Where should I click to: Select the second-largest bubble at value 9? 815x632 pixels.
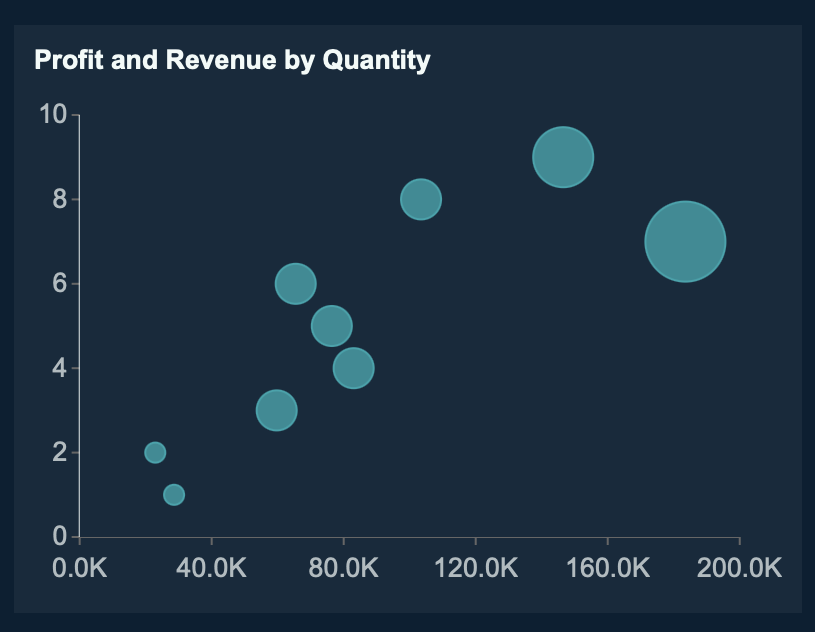click(x=563, y=157)
